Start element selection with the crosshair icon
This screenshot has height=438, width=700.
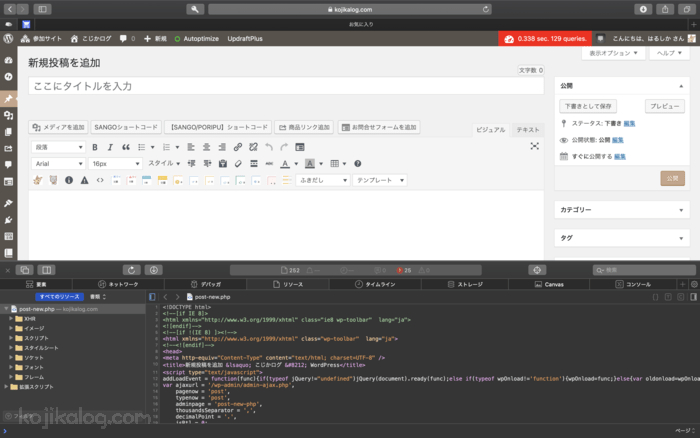[x=537, y=270]
